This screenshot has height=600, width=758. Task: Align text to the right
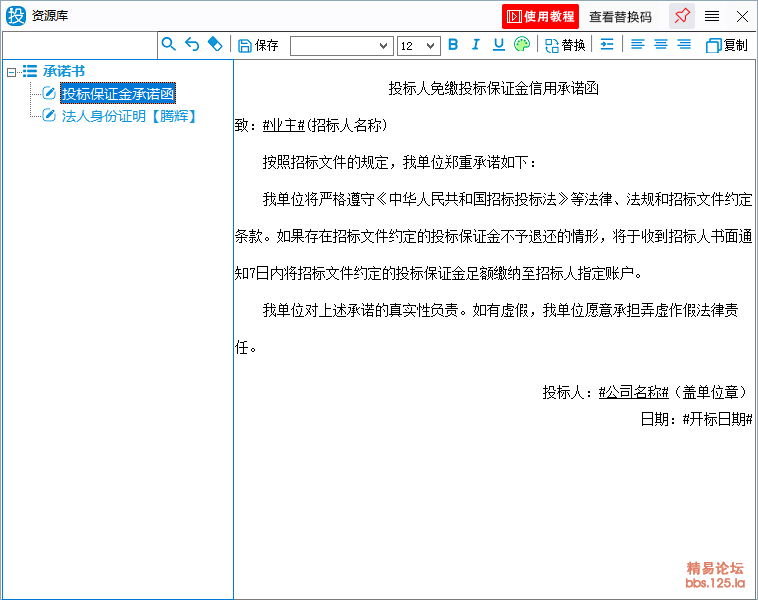[684, 44]
